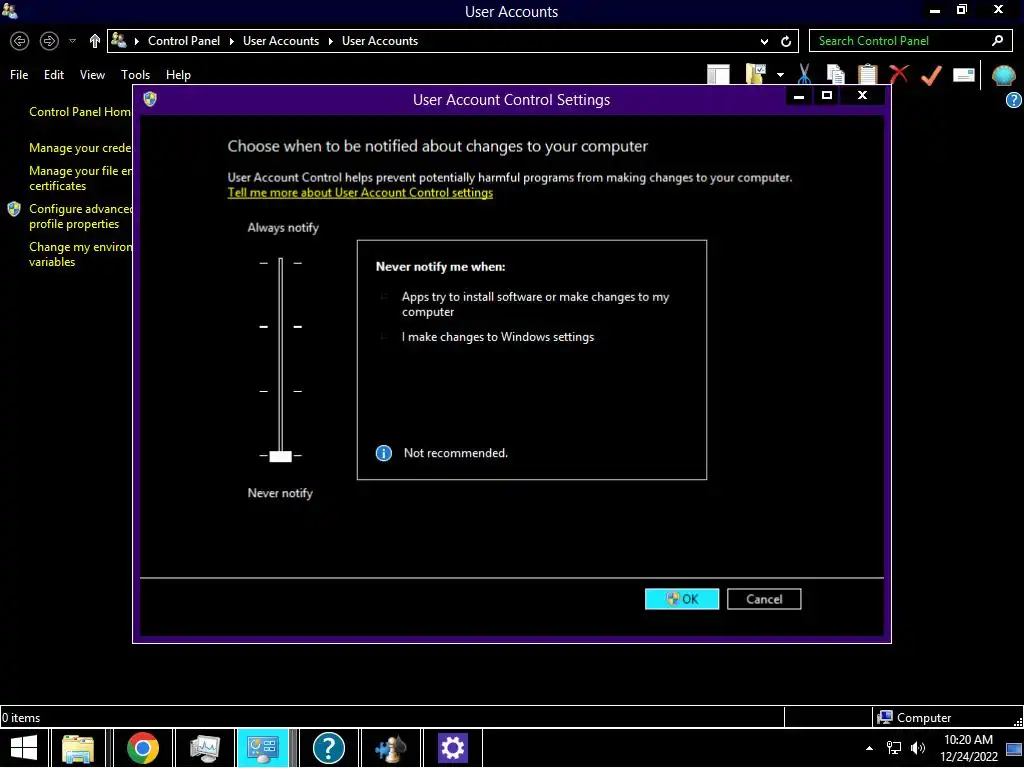The image size is (1024, 768).
Task: Open File Explorer from taskbar
Action: [78, 748]
